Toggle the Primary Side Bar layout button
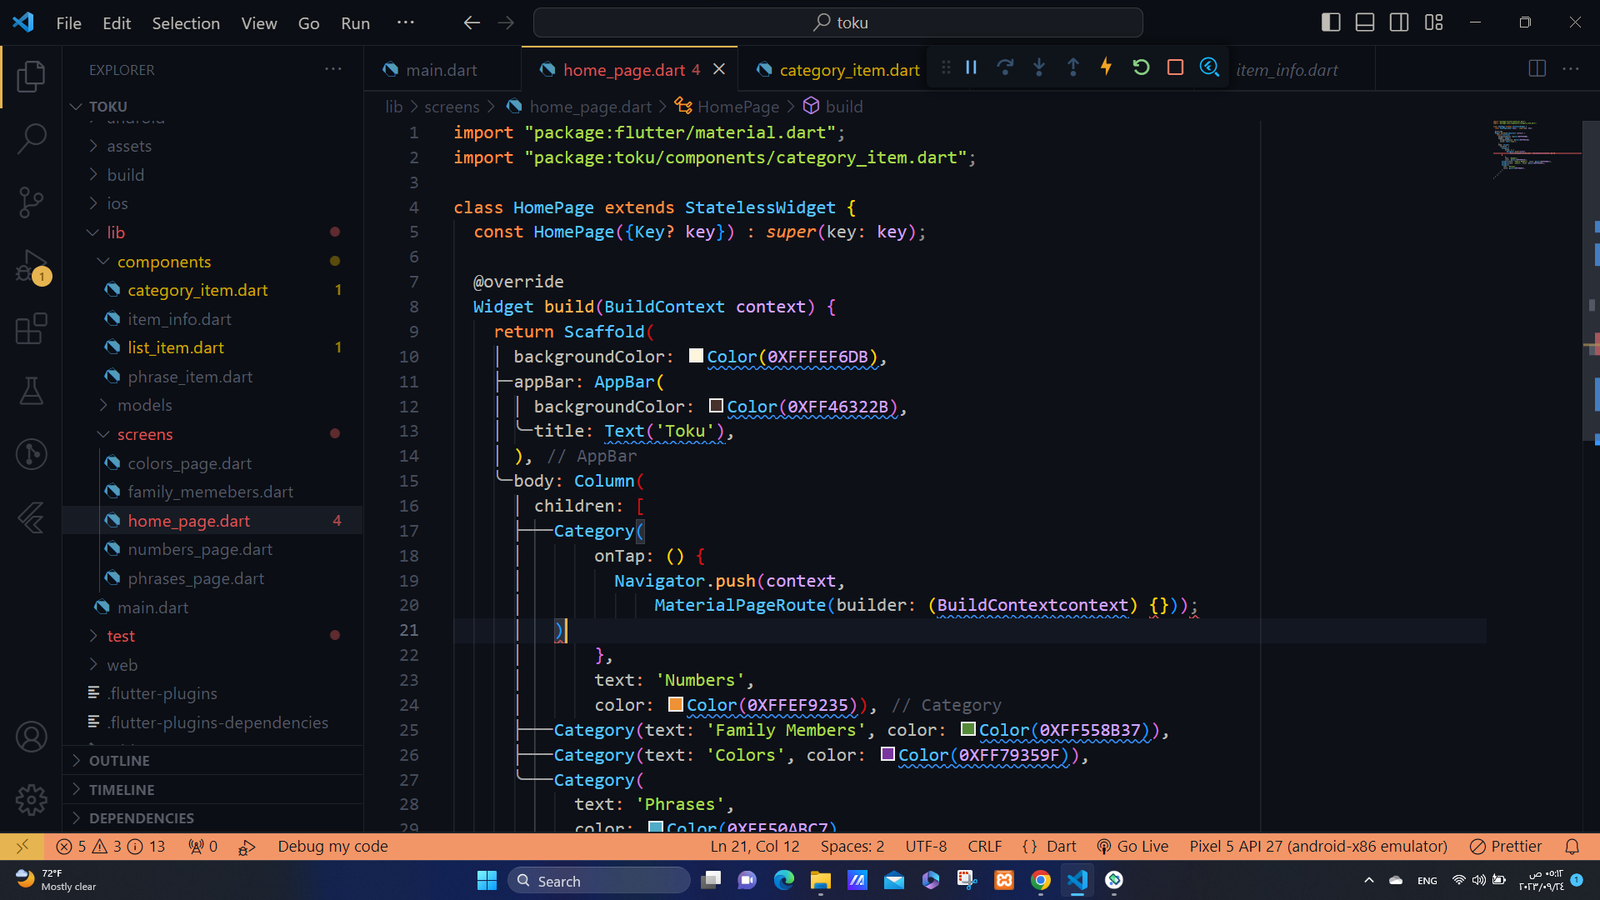Viewport: 1600px width, 900px height. tap(1330, 22)
